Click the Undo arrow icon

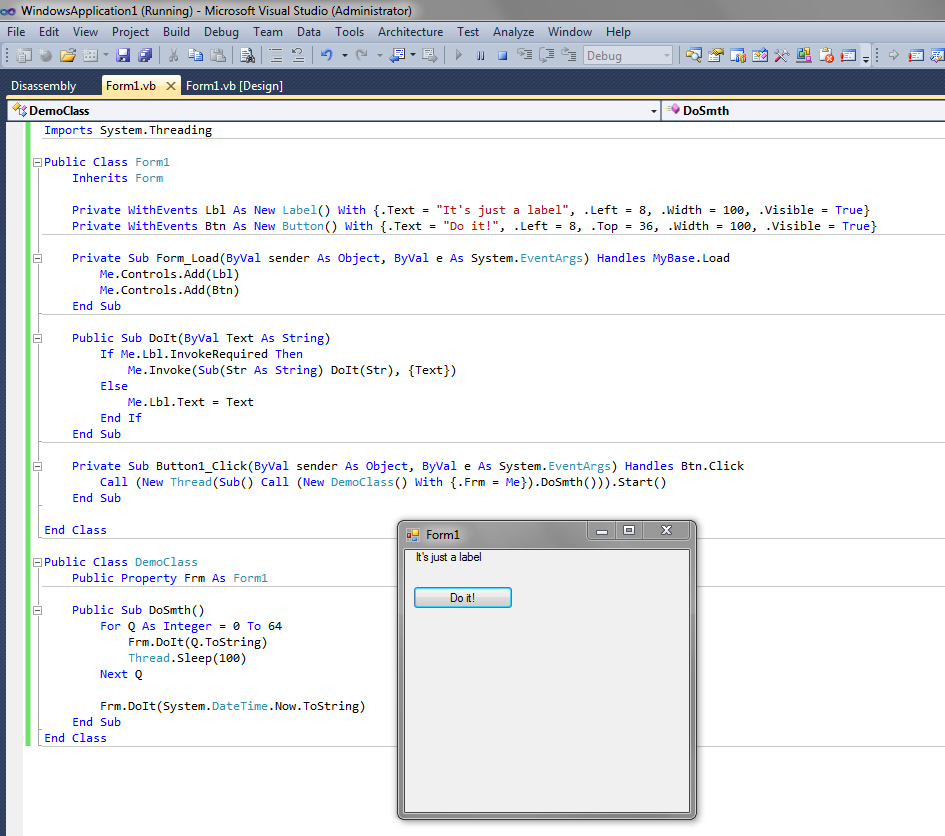[326, 56]
